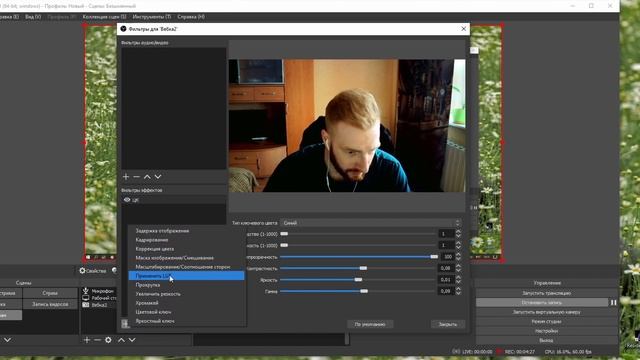Click the Контрастность slider

pyautogui.click(x=358, y=268)
